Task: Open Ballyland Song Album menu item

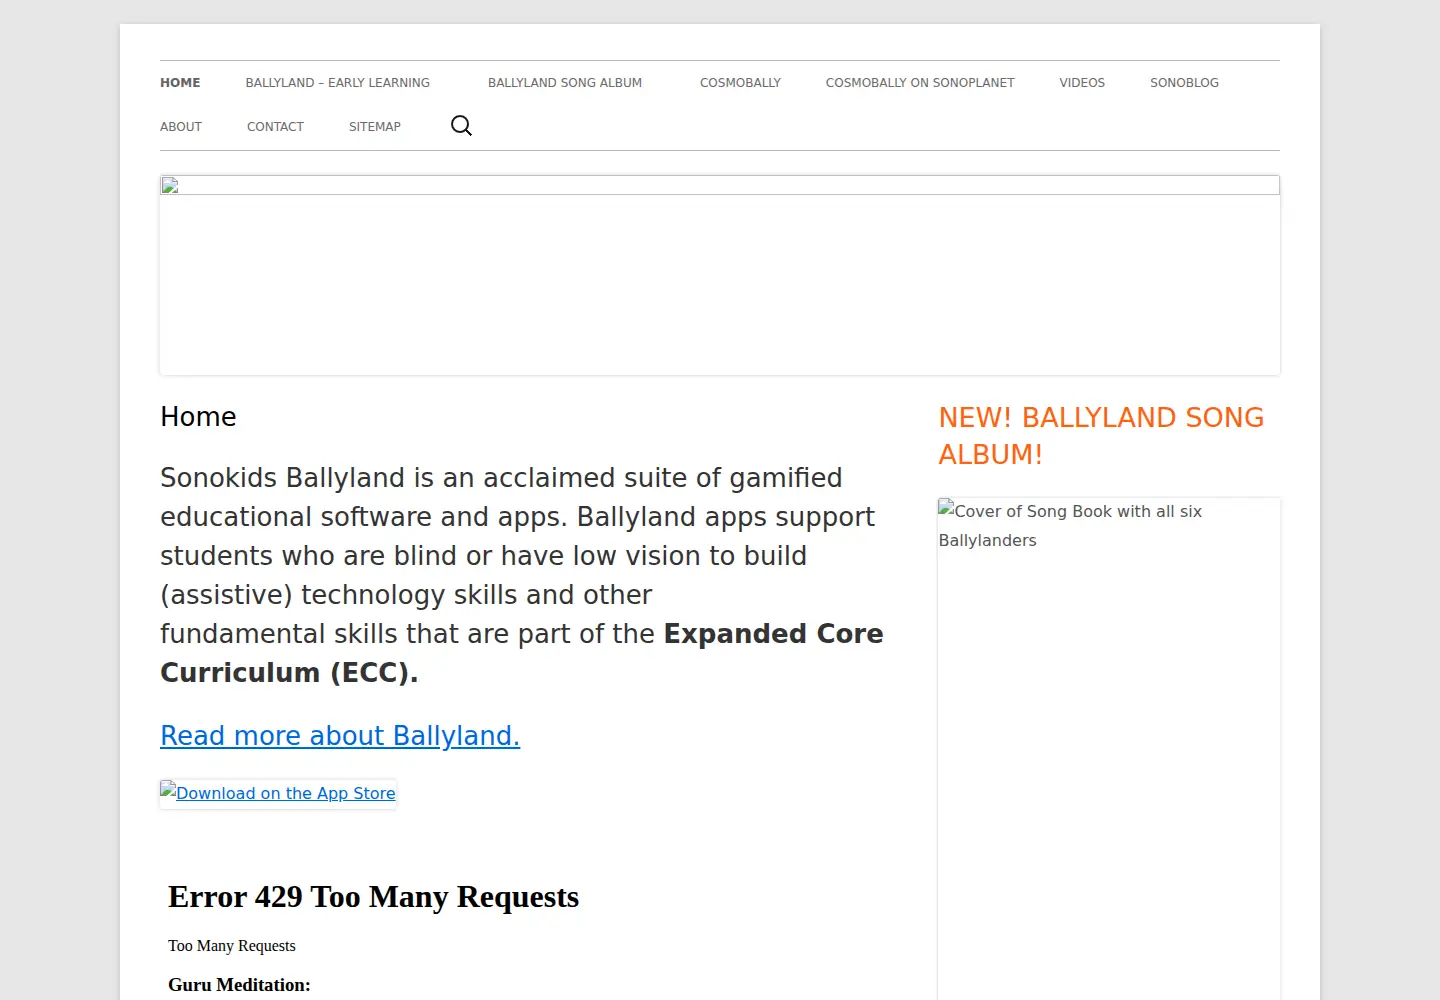Action: tap(565, 83)
